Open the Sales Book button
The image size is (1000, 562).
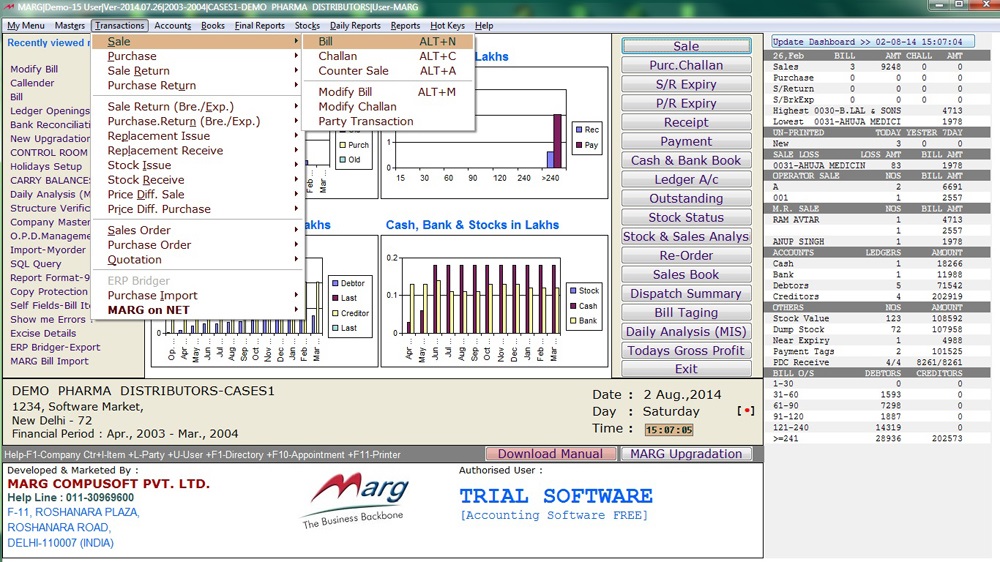(686, 274)
